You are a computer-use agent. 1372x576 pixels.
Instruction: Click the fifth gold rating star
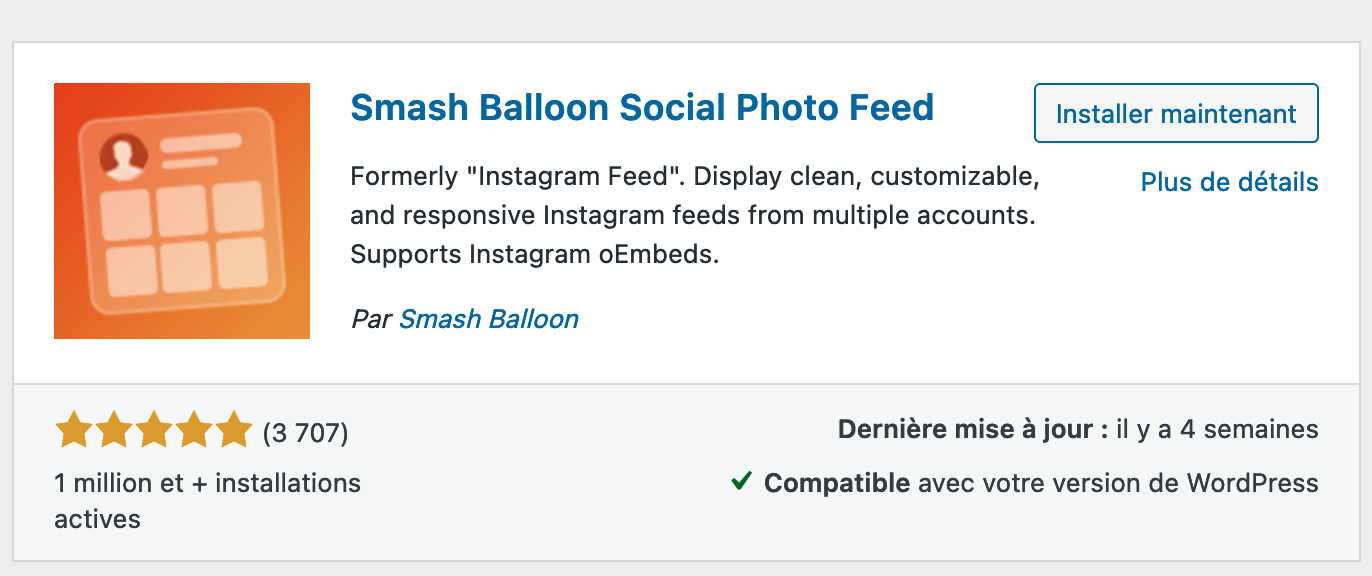pyautogui.click(x=234, y=432)
